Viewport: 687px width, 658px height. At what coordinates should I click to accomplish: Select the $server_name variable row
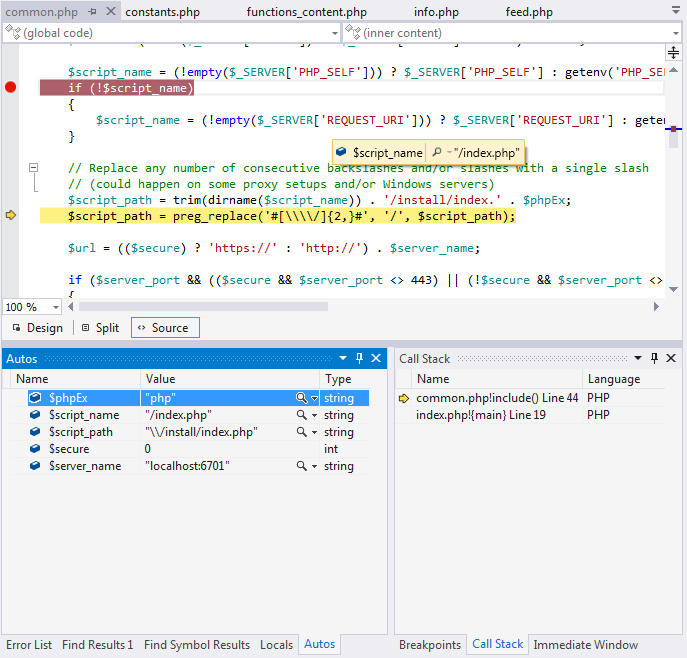pyautogui.click(x=198, y=466)
